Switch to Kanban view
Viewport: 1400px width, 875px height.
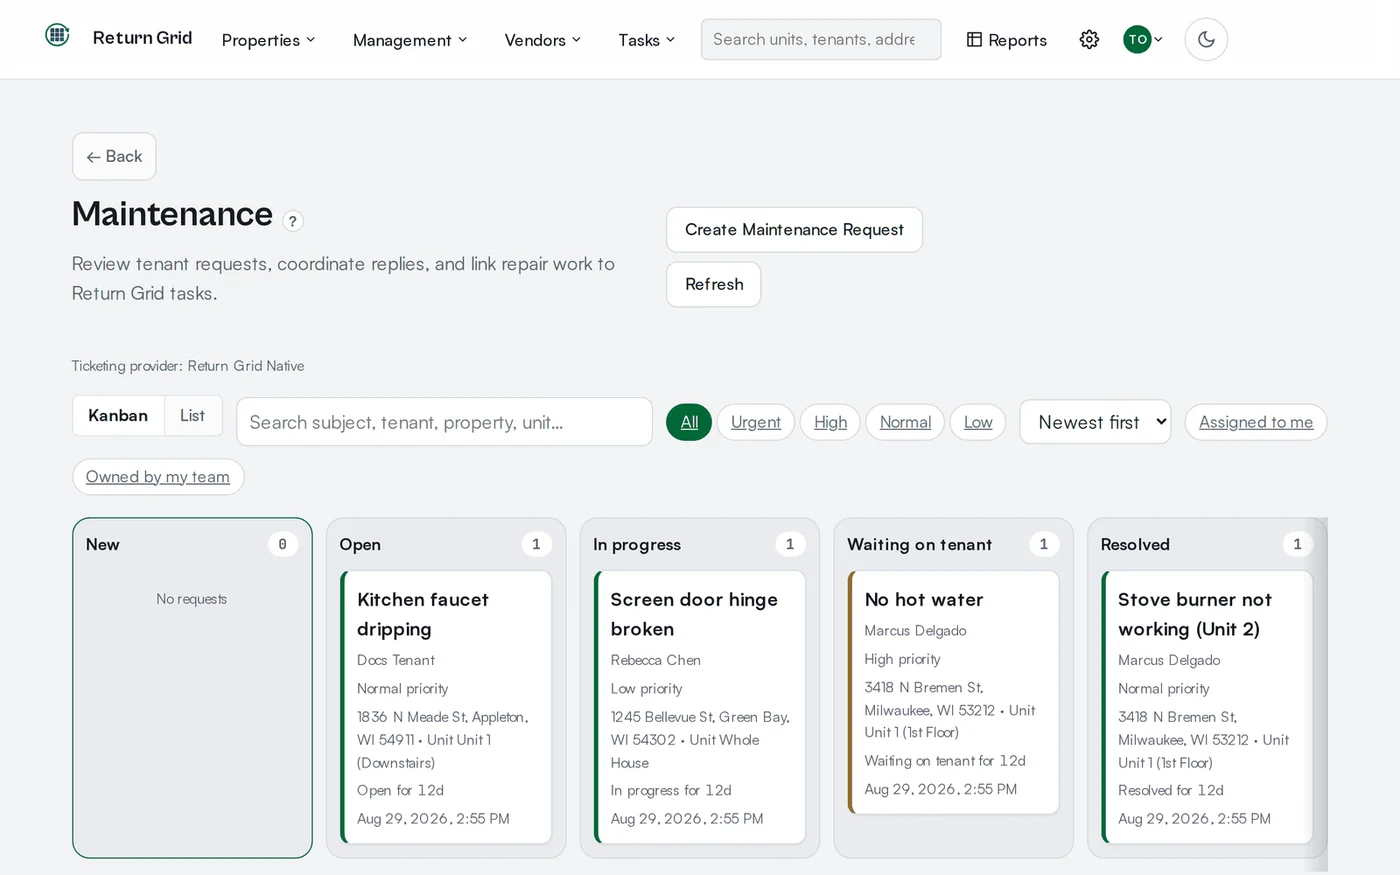[118, 416]
